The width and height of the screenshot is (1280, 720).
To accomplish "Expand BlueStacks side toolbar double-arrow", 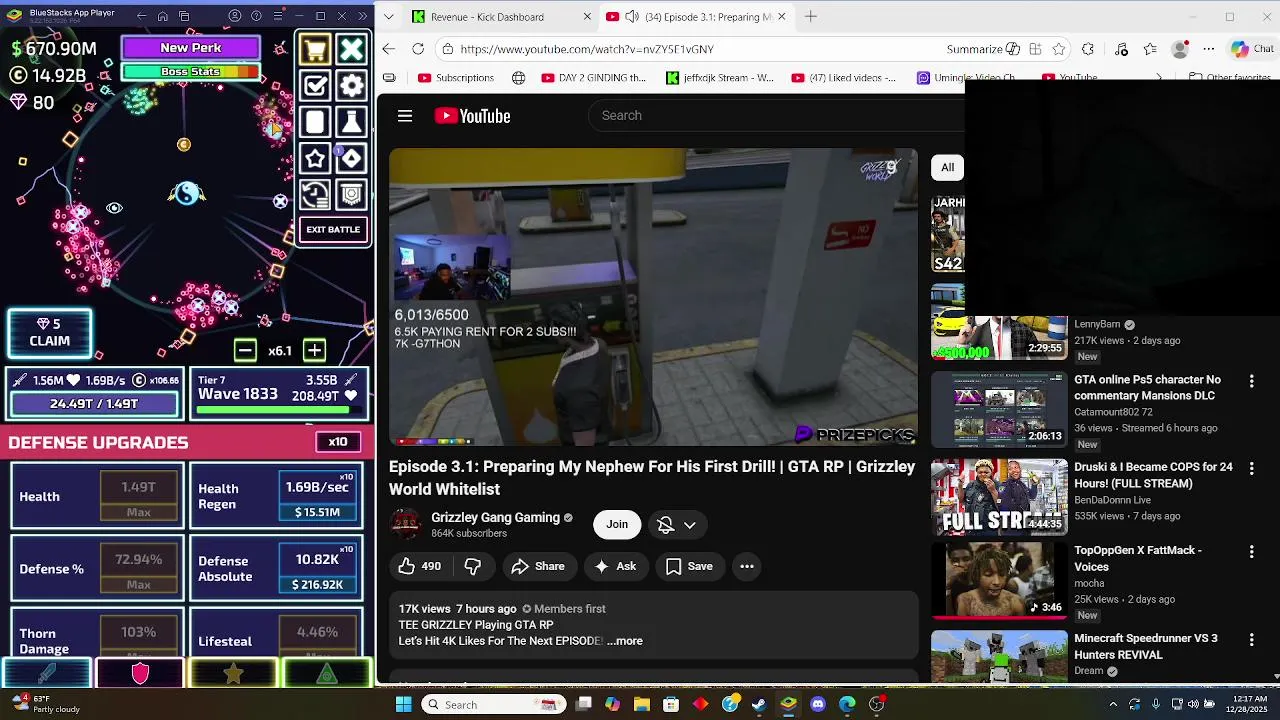I will (x=363, y=16).
